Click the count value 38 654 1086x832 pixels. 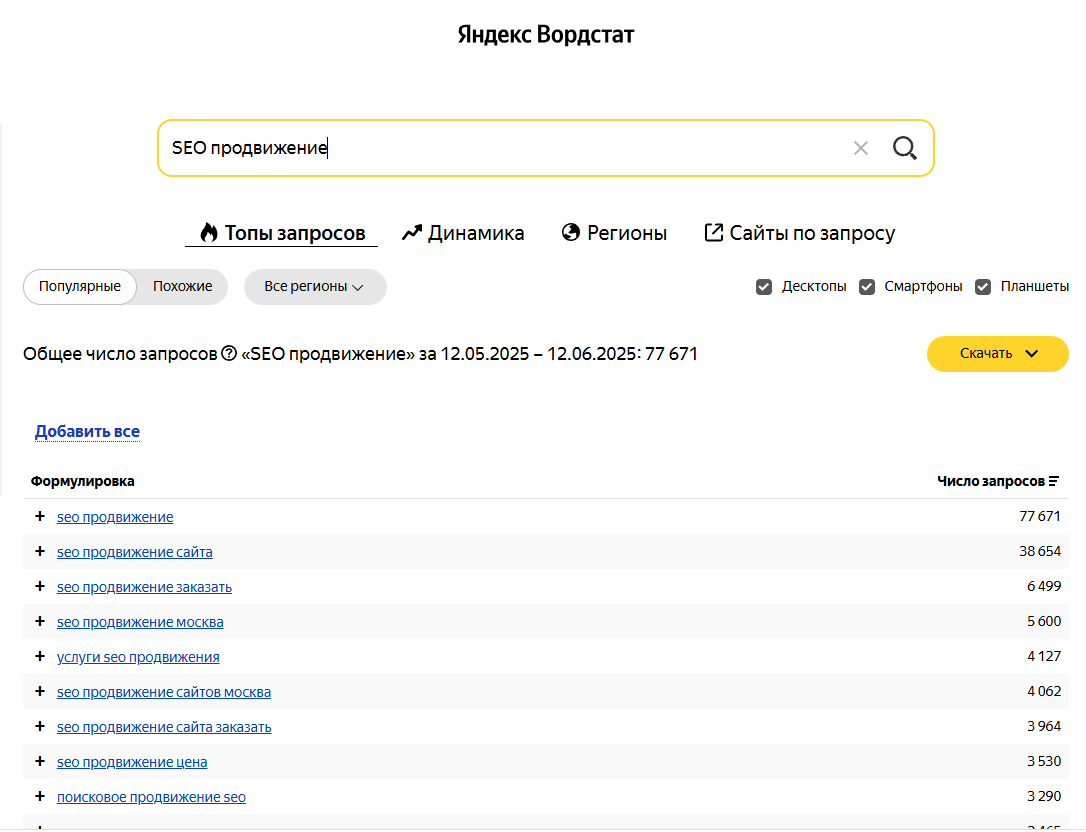pos(1040,551)
